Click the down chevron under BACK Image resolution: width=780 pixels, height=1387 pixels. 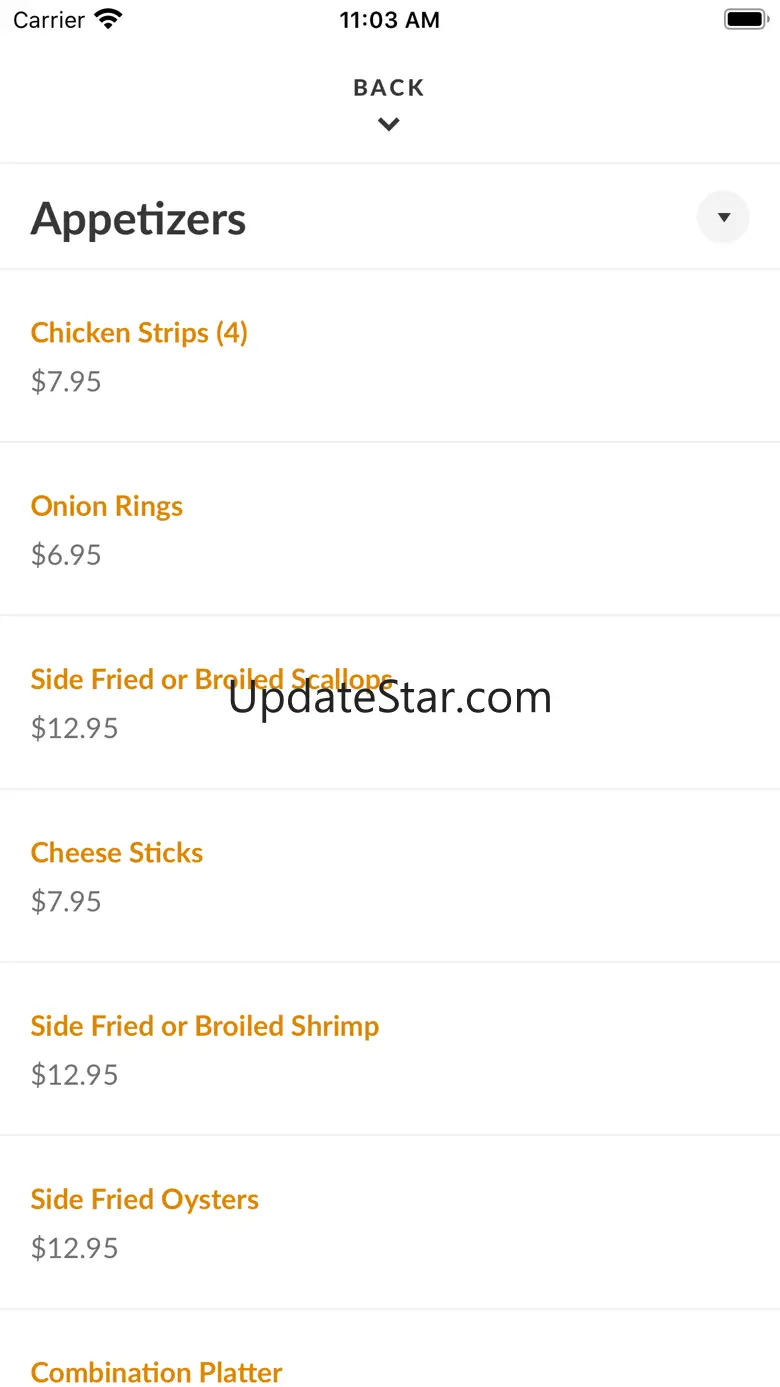tap(389, 124)
